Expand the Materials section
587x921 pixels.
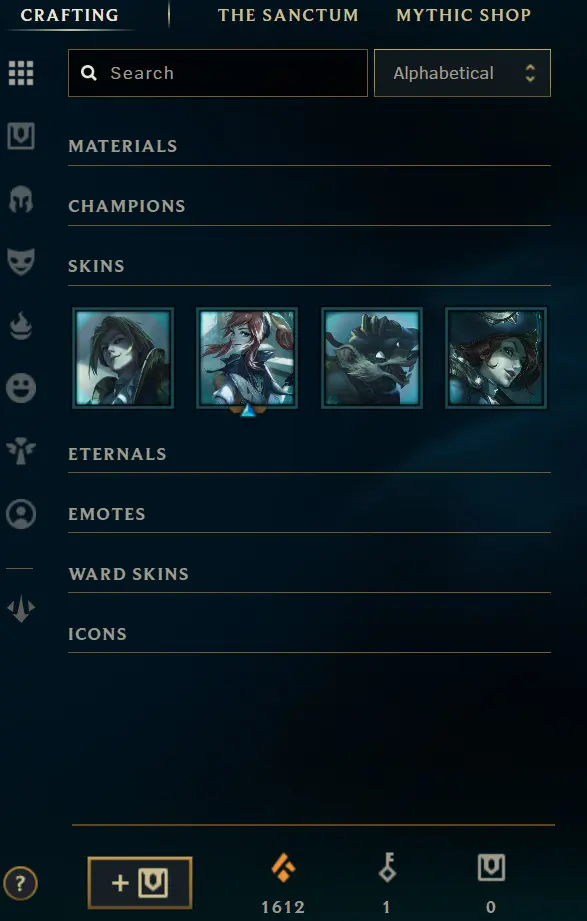[309, 146]
